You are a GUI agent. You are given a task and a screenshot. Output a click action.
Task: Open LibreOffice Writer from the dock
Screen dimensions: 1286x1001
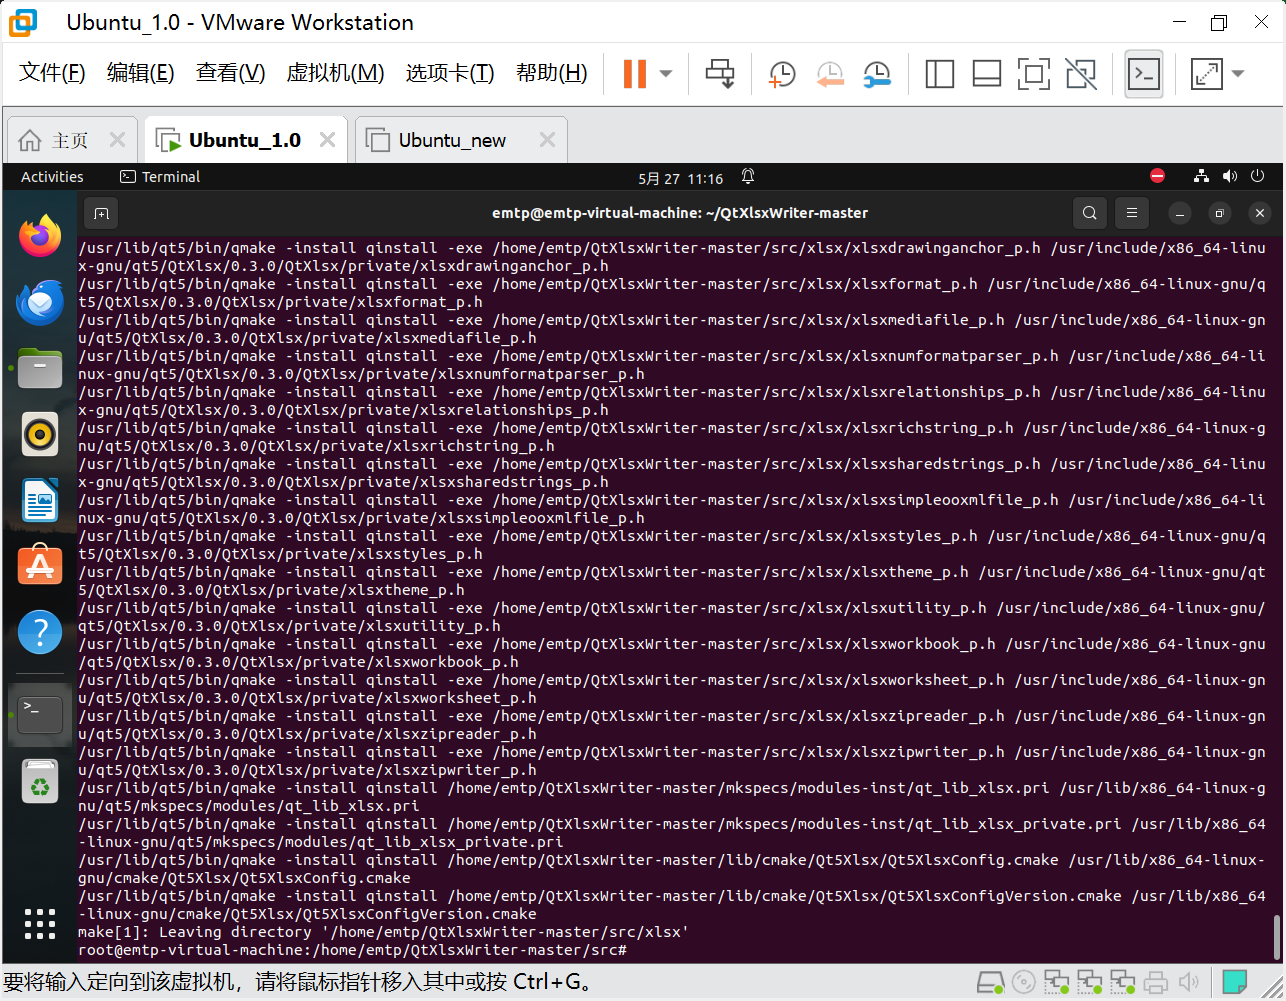40,500
